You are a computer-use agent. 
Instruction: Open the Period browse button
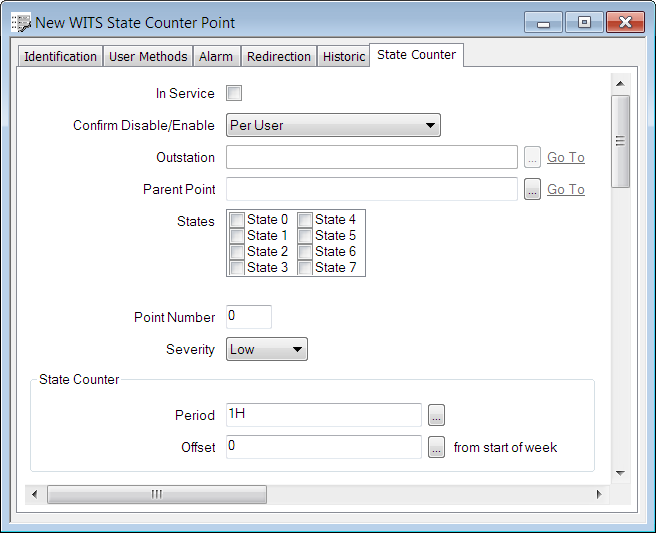click(x=436, y=415)
